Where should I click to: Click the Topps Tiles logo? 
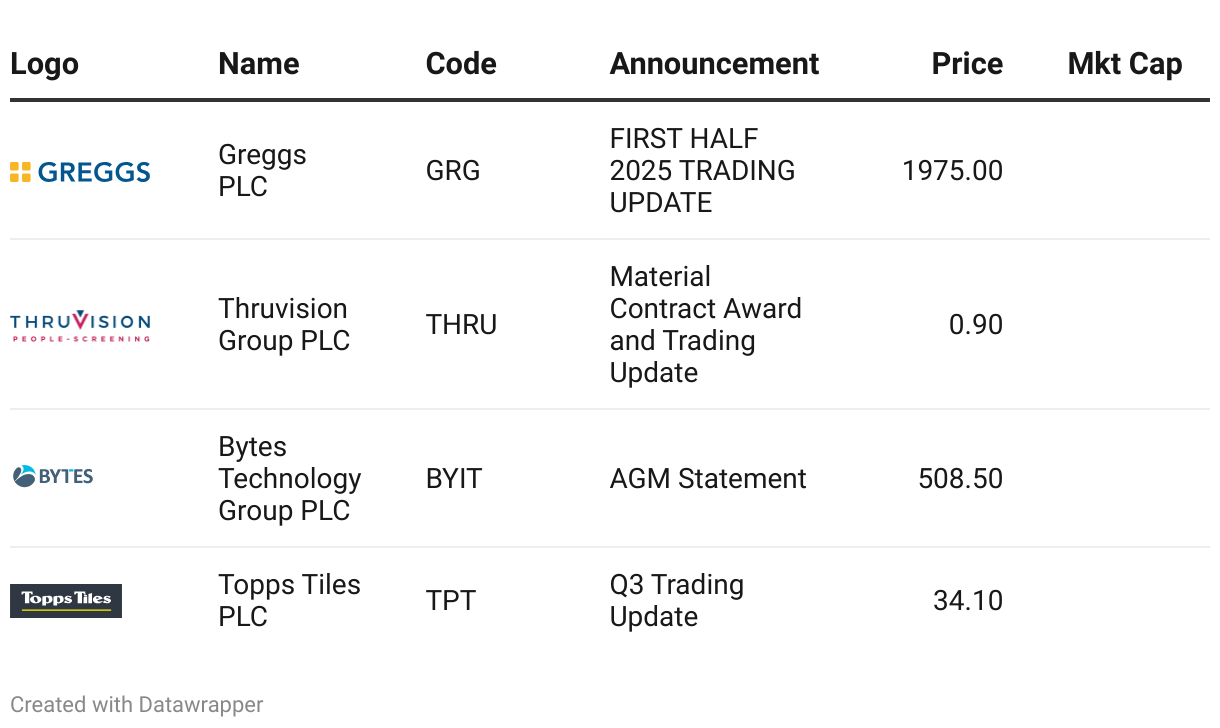click(66, 600)
